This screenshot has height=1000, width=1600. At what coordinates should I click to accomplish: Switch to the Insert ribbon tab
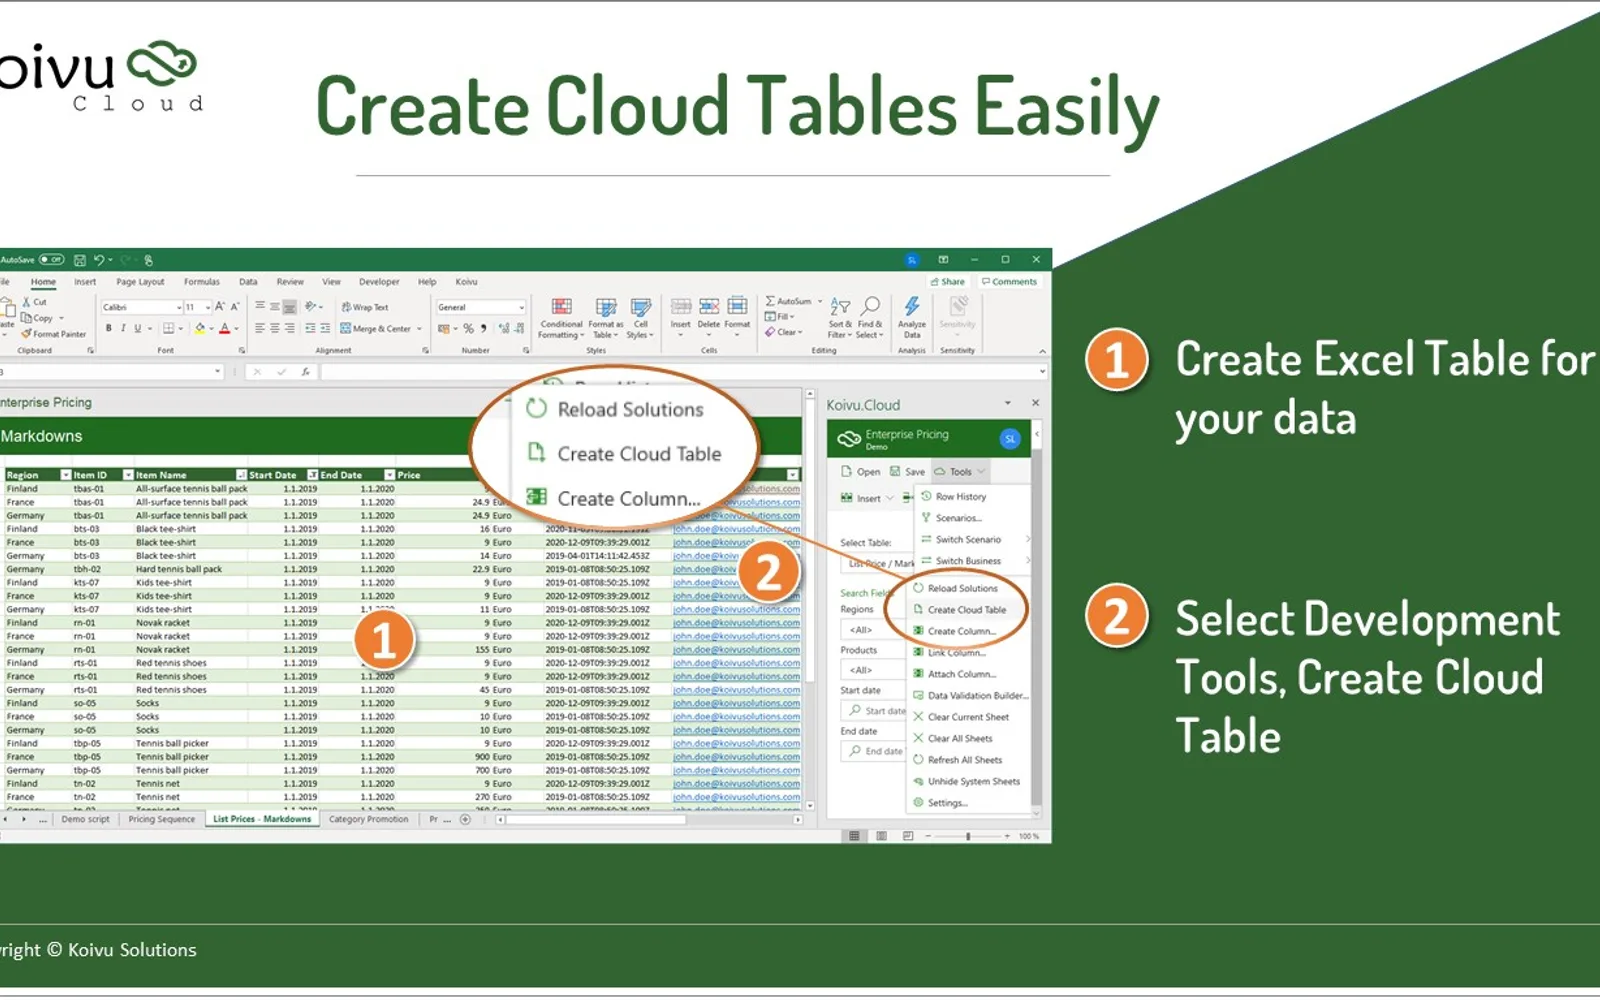click(x=85, y=282)
